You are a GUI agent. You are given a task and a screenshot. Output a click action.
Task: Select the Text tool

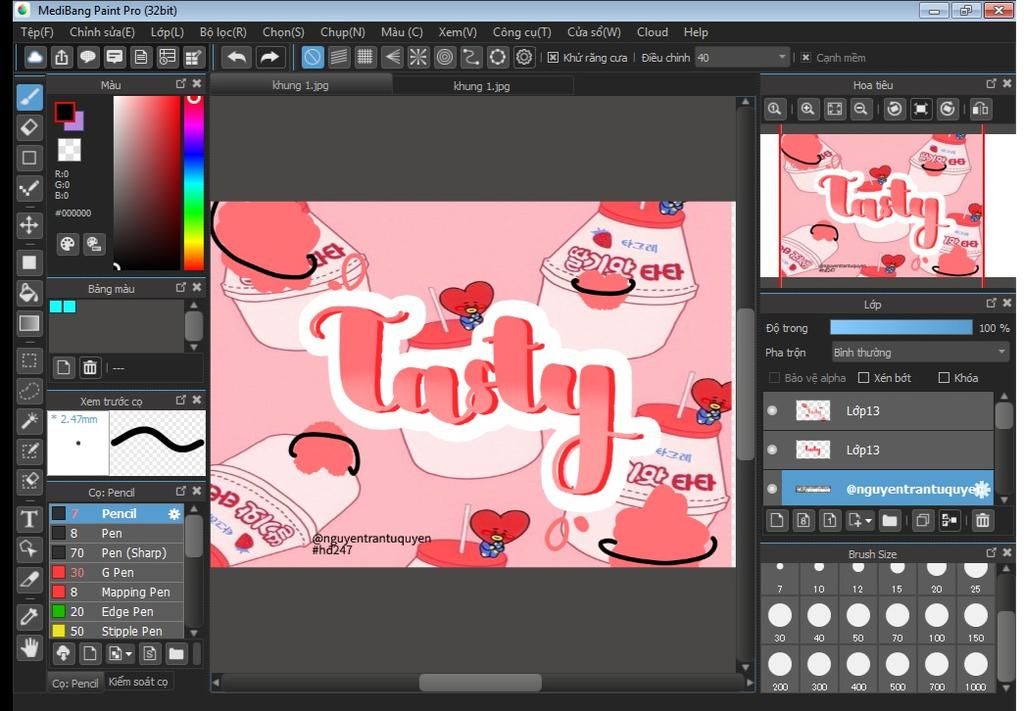pyautogui.click(x=29, y=519)
